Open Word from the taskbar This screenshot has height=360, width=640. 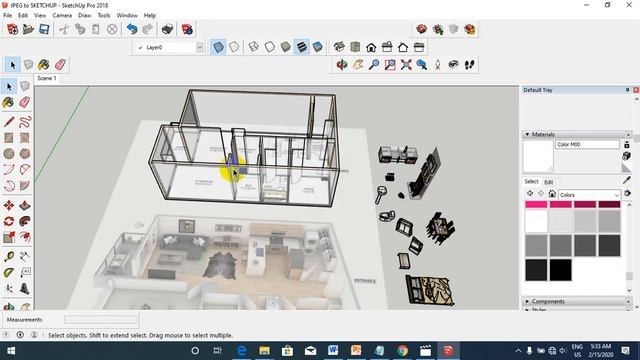[333, 351]
